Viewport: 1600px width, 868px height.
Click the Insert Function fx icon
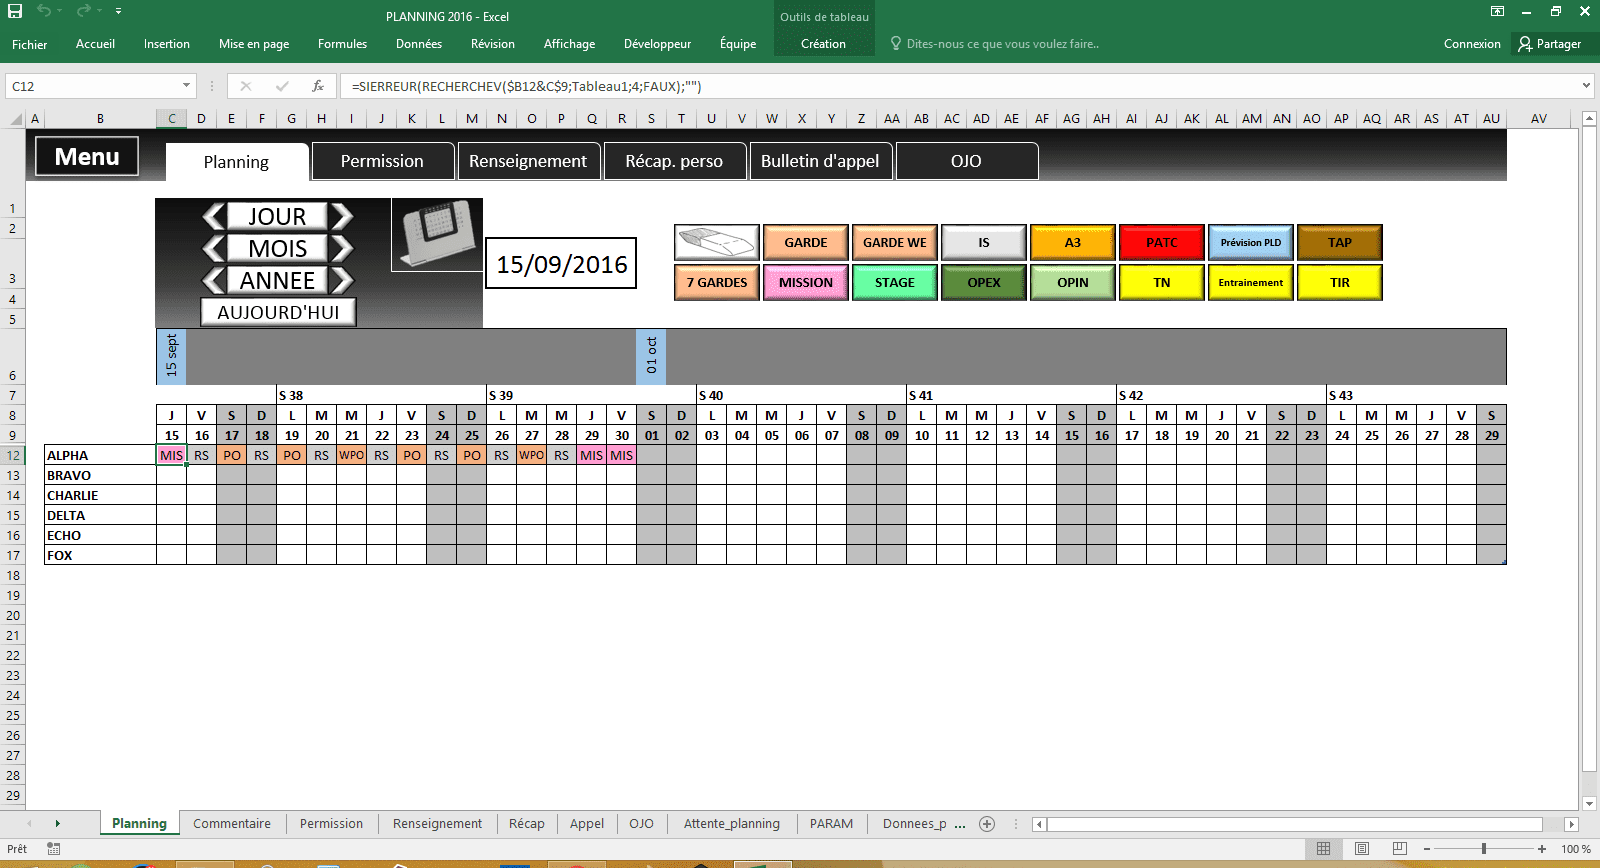[318, 86]
